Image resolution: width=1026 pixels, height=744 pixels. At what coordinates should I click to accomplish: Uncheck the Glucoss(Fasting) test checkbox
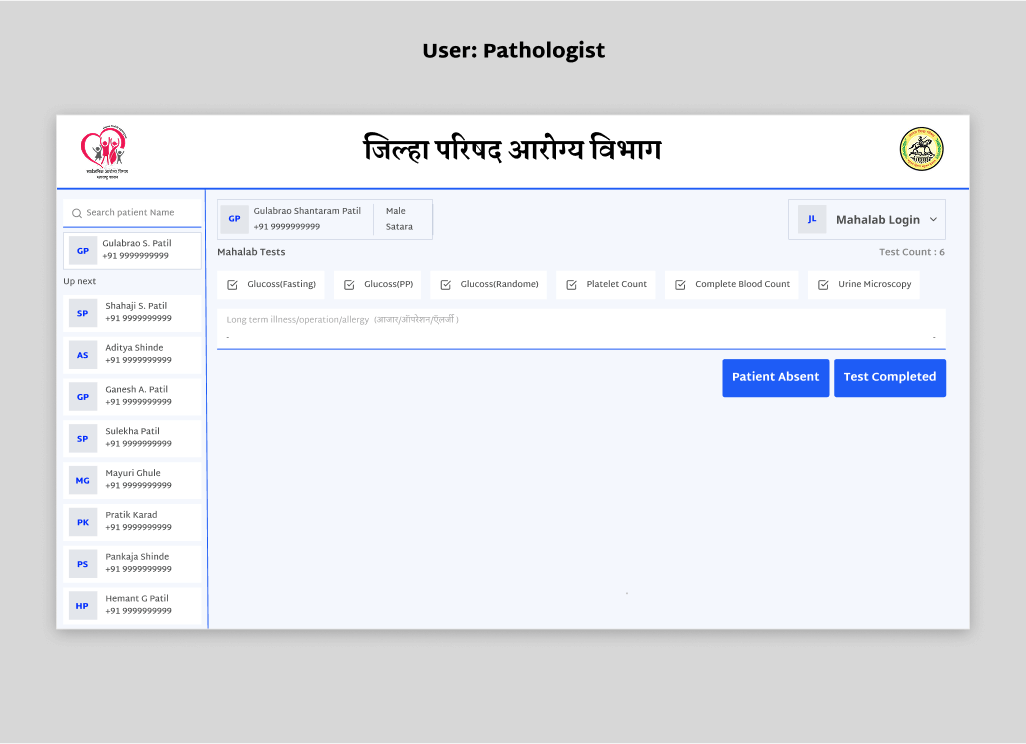click(x=233, y=285)
